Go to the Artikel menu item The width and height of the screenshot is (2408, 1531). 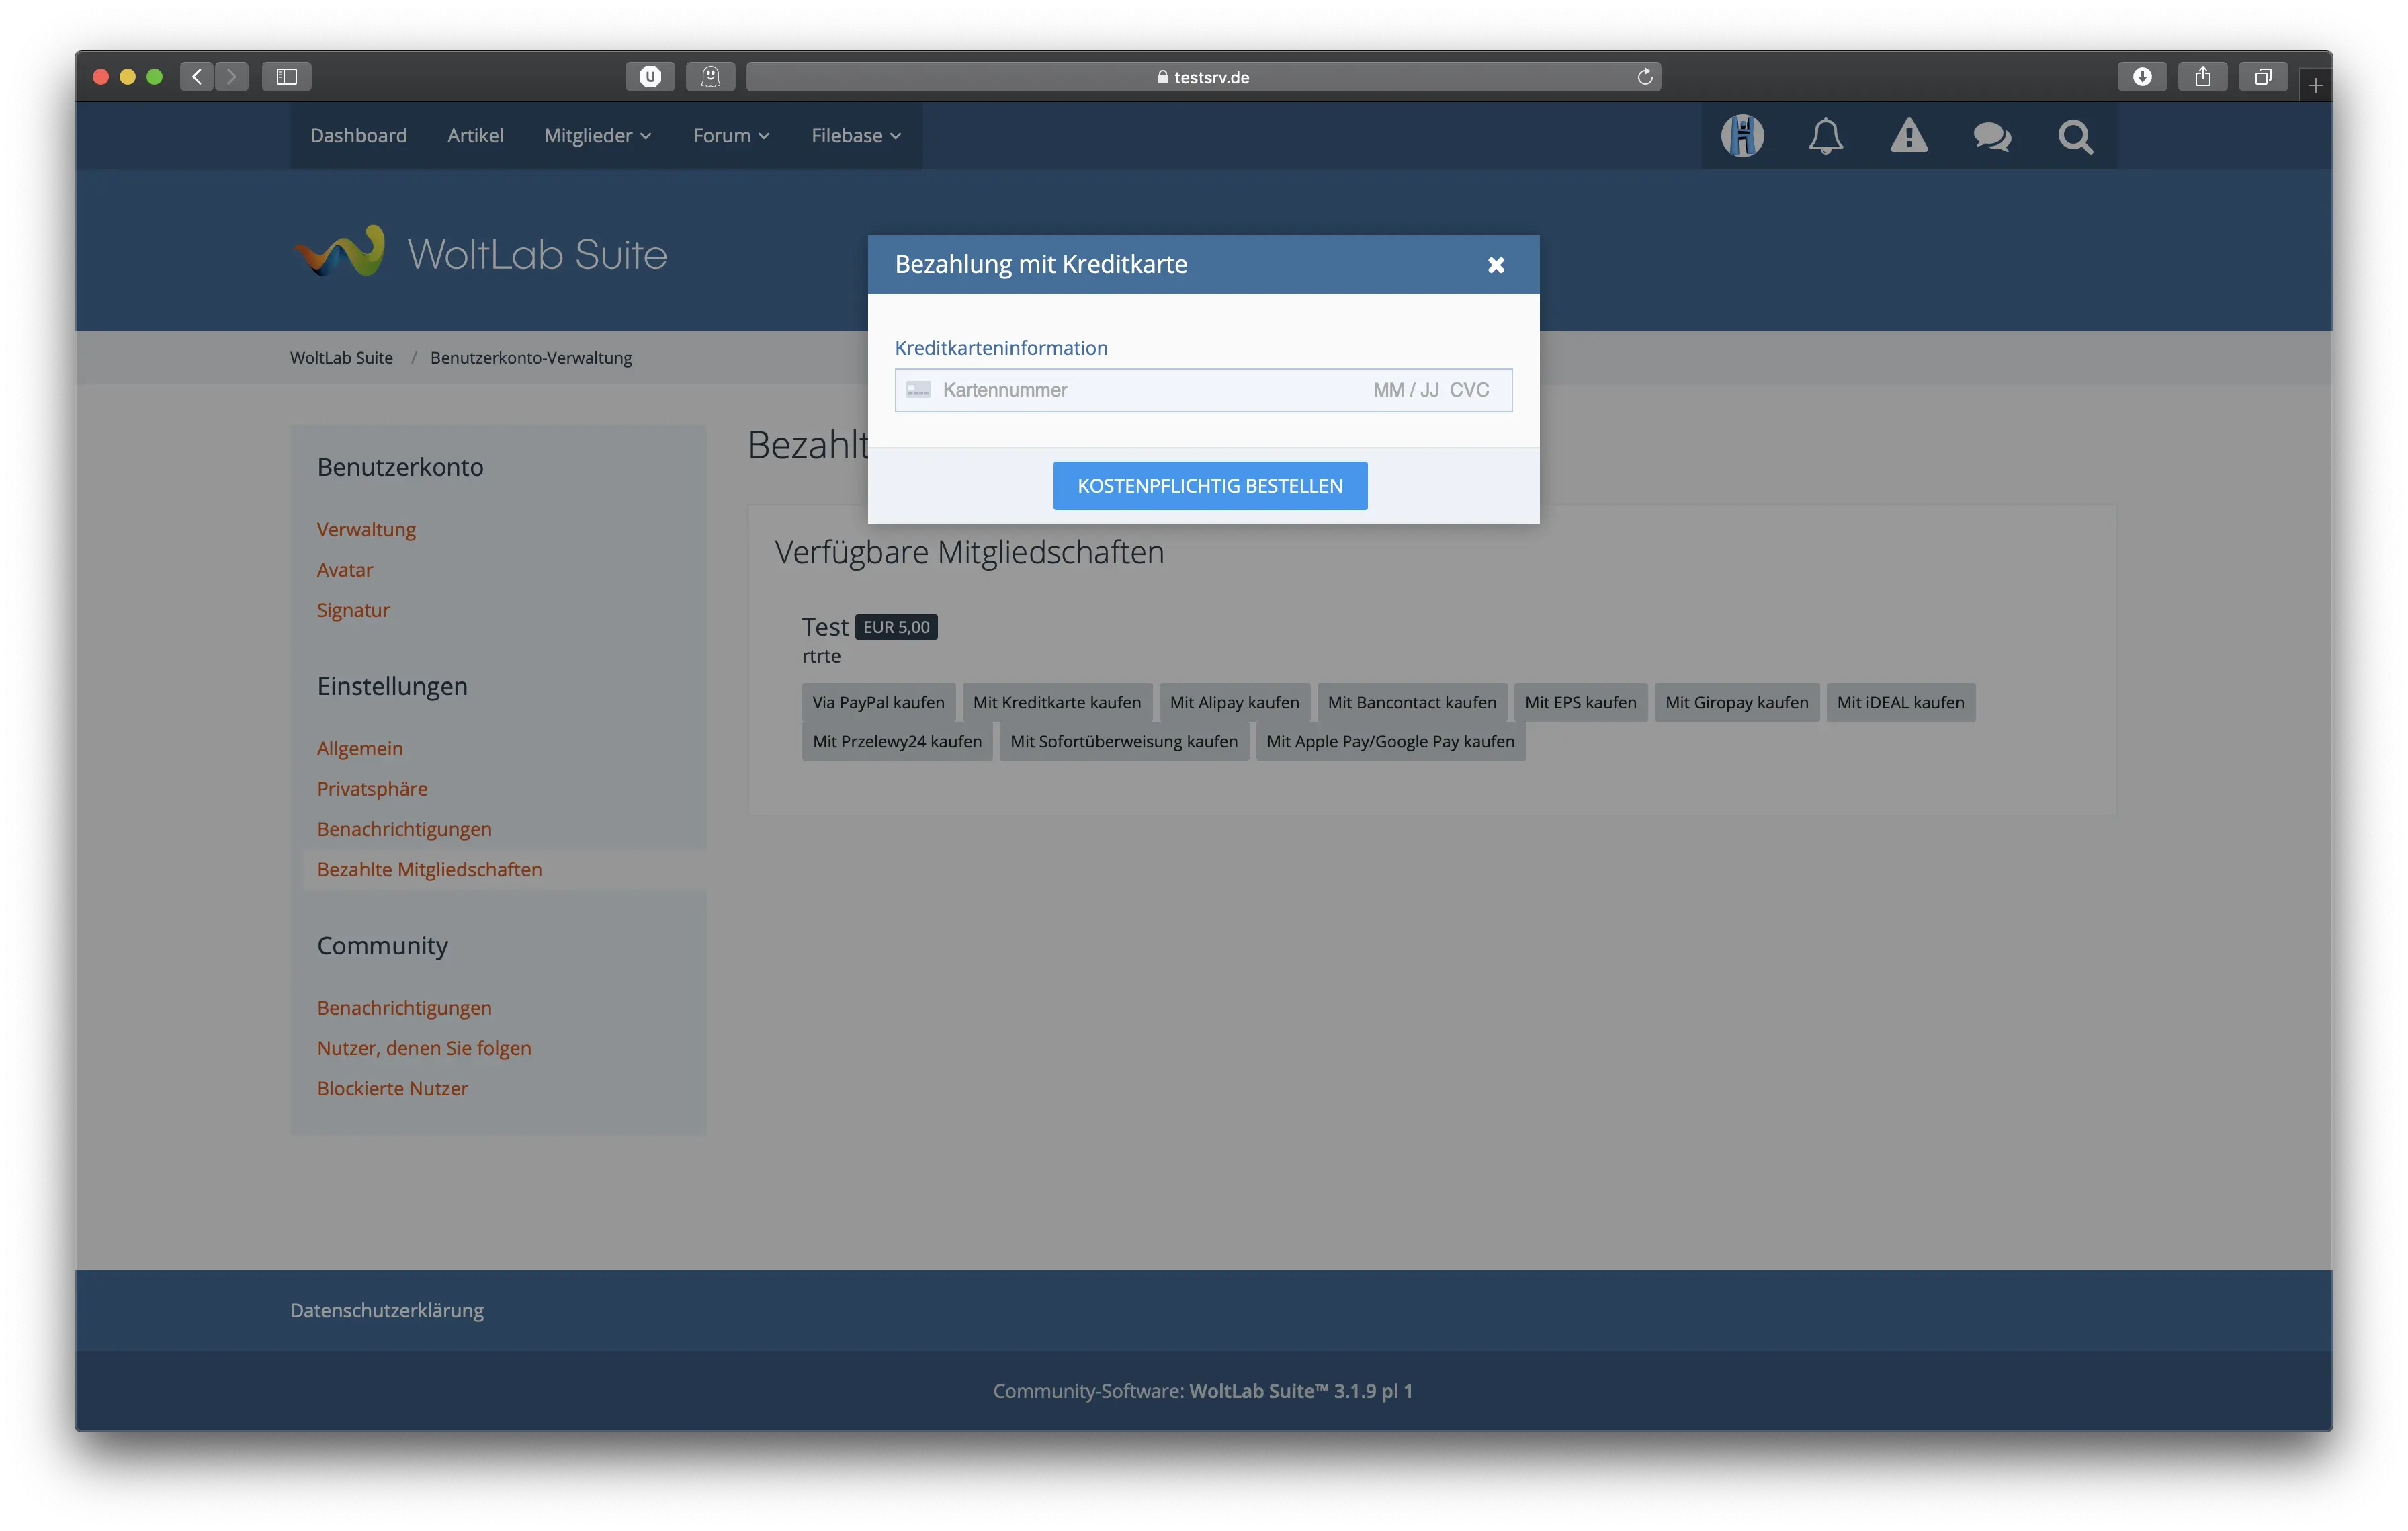475,136
